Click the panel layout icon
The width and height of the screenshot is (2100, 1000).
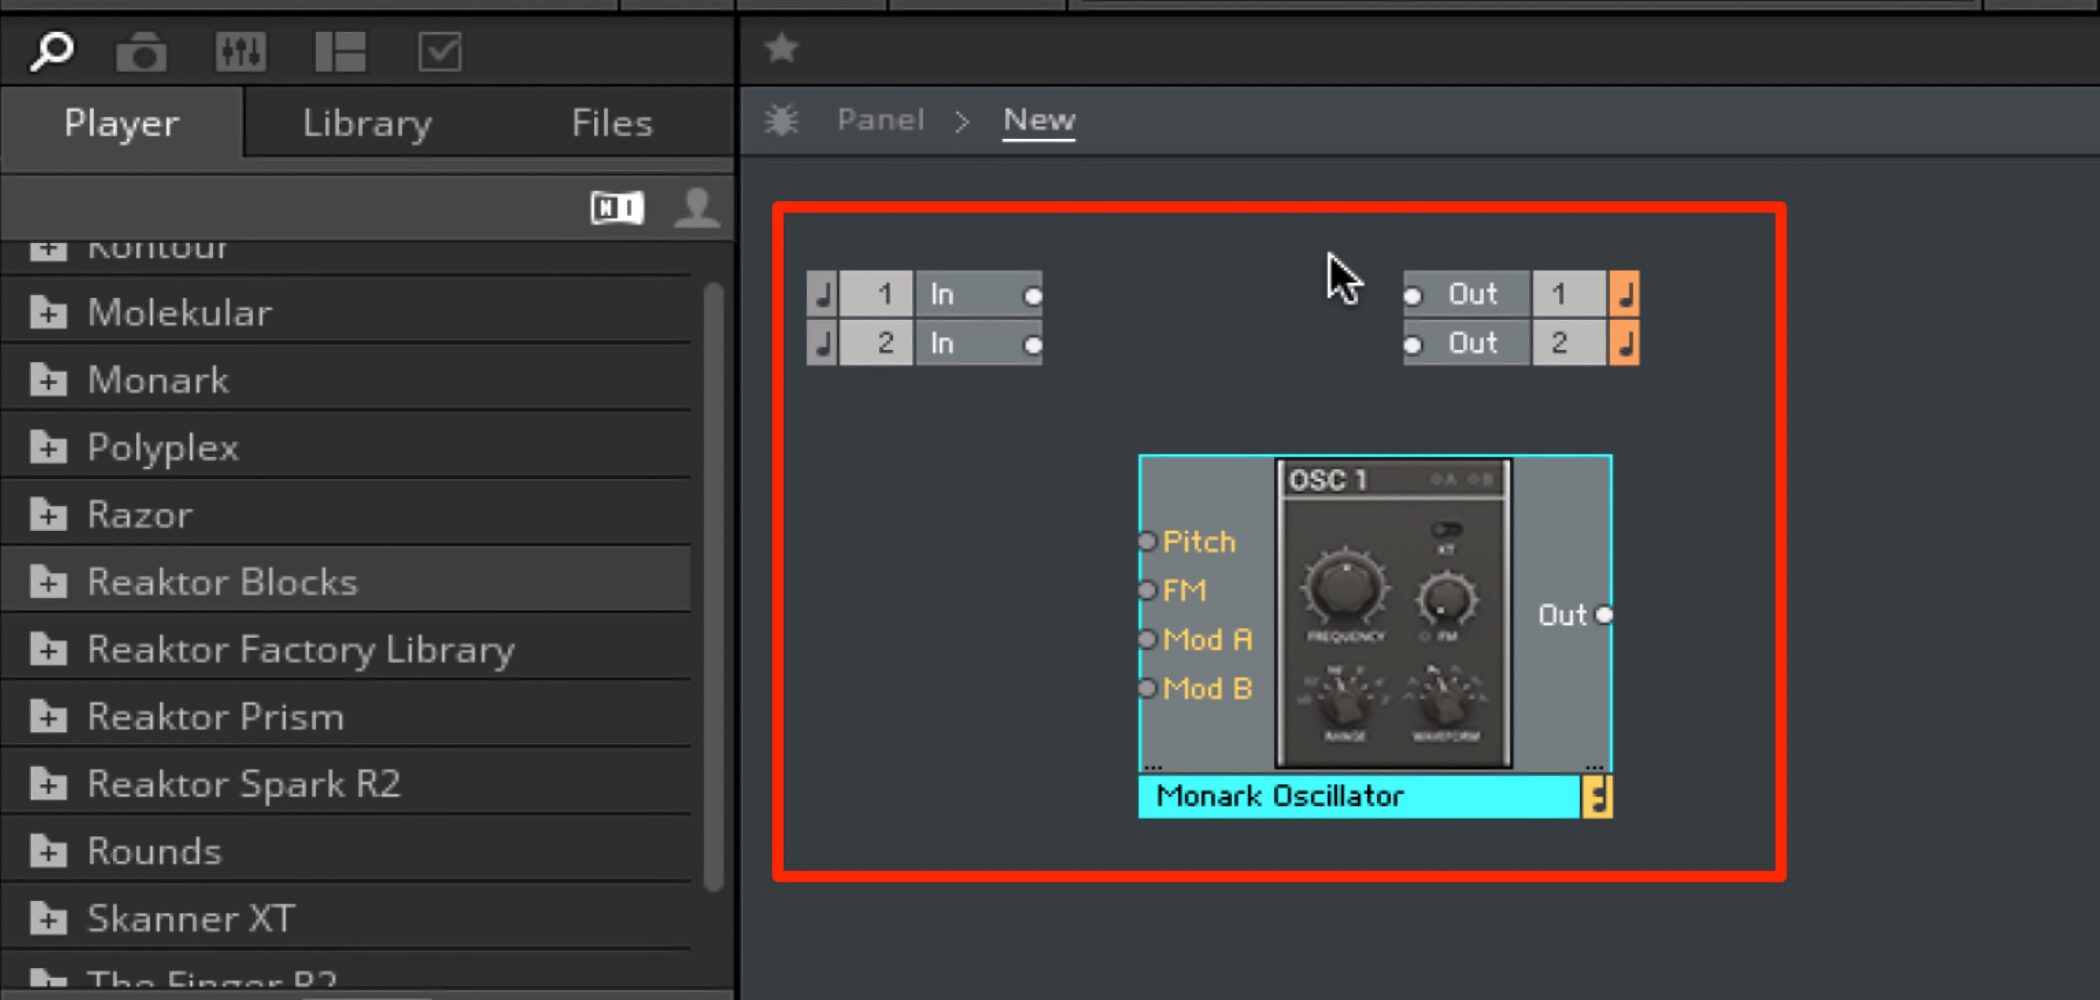(340, 52)
